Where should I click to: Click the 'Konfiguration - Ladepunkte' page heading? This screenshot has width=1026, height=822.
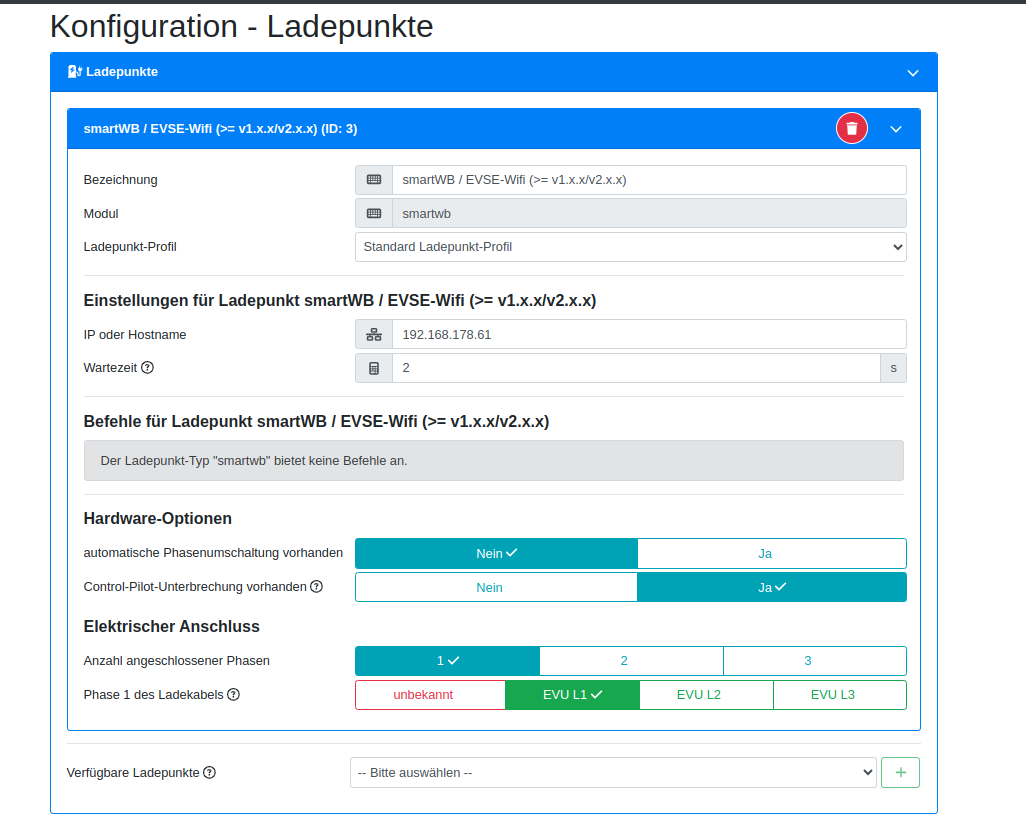coord(241,27)
